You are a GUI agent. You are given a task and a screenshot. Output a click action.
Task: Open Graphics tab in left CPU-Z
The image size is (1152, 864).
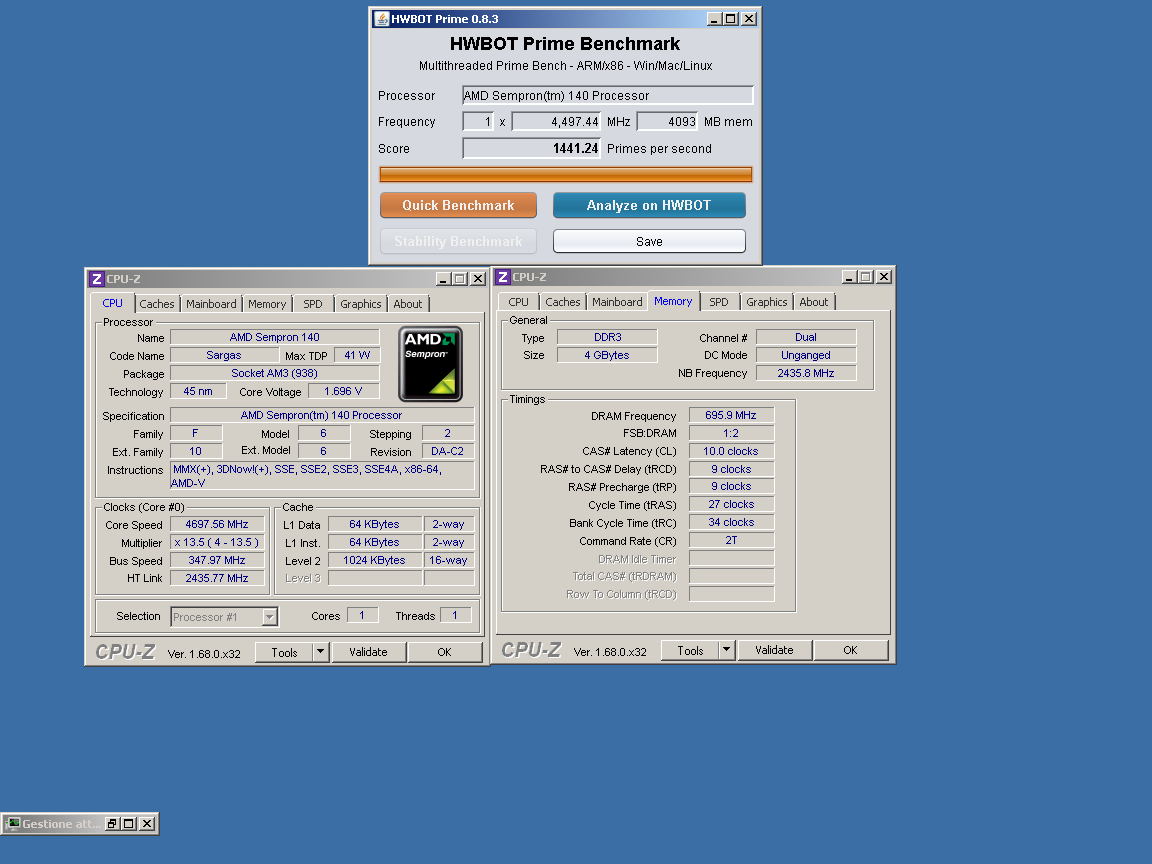click(x=361, y=304)
